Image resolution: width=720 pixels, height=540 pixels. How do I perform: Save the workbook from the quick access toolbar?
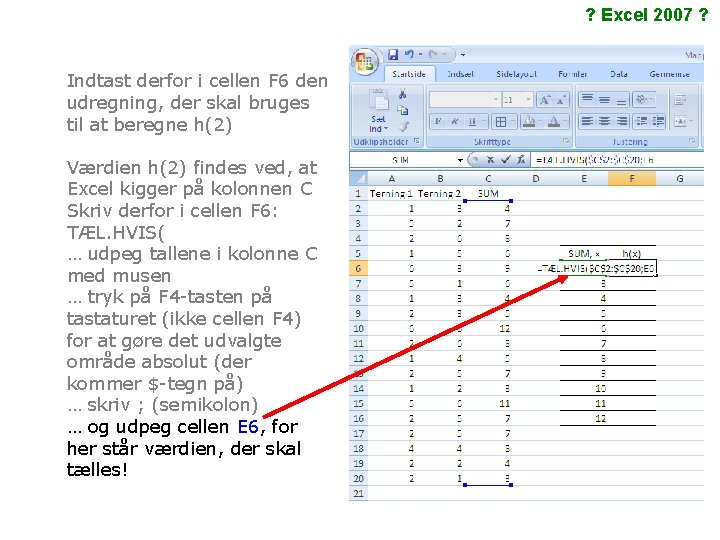point(393,55)
